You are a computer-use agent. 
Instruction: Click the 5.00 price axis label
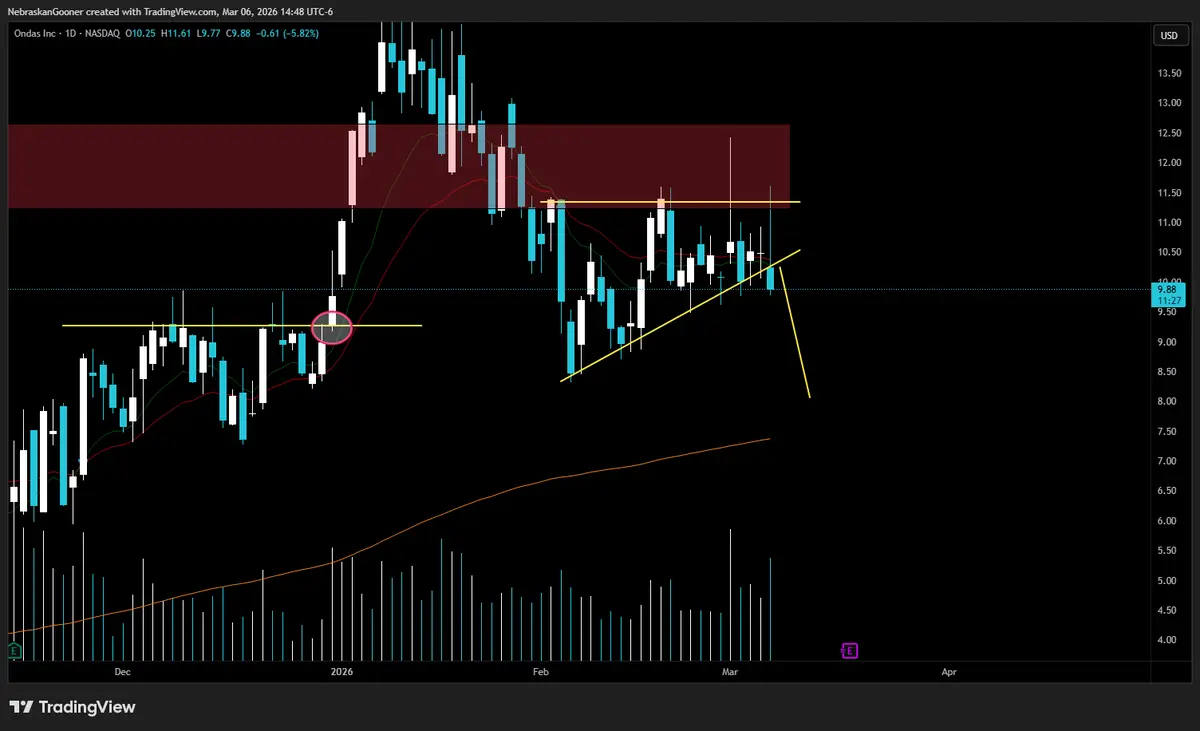click(x=1169, y=581)
